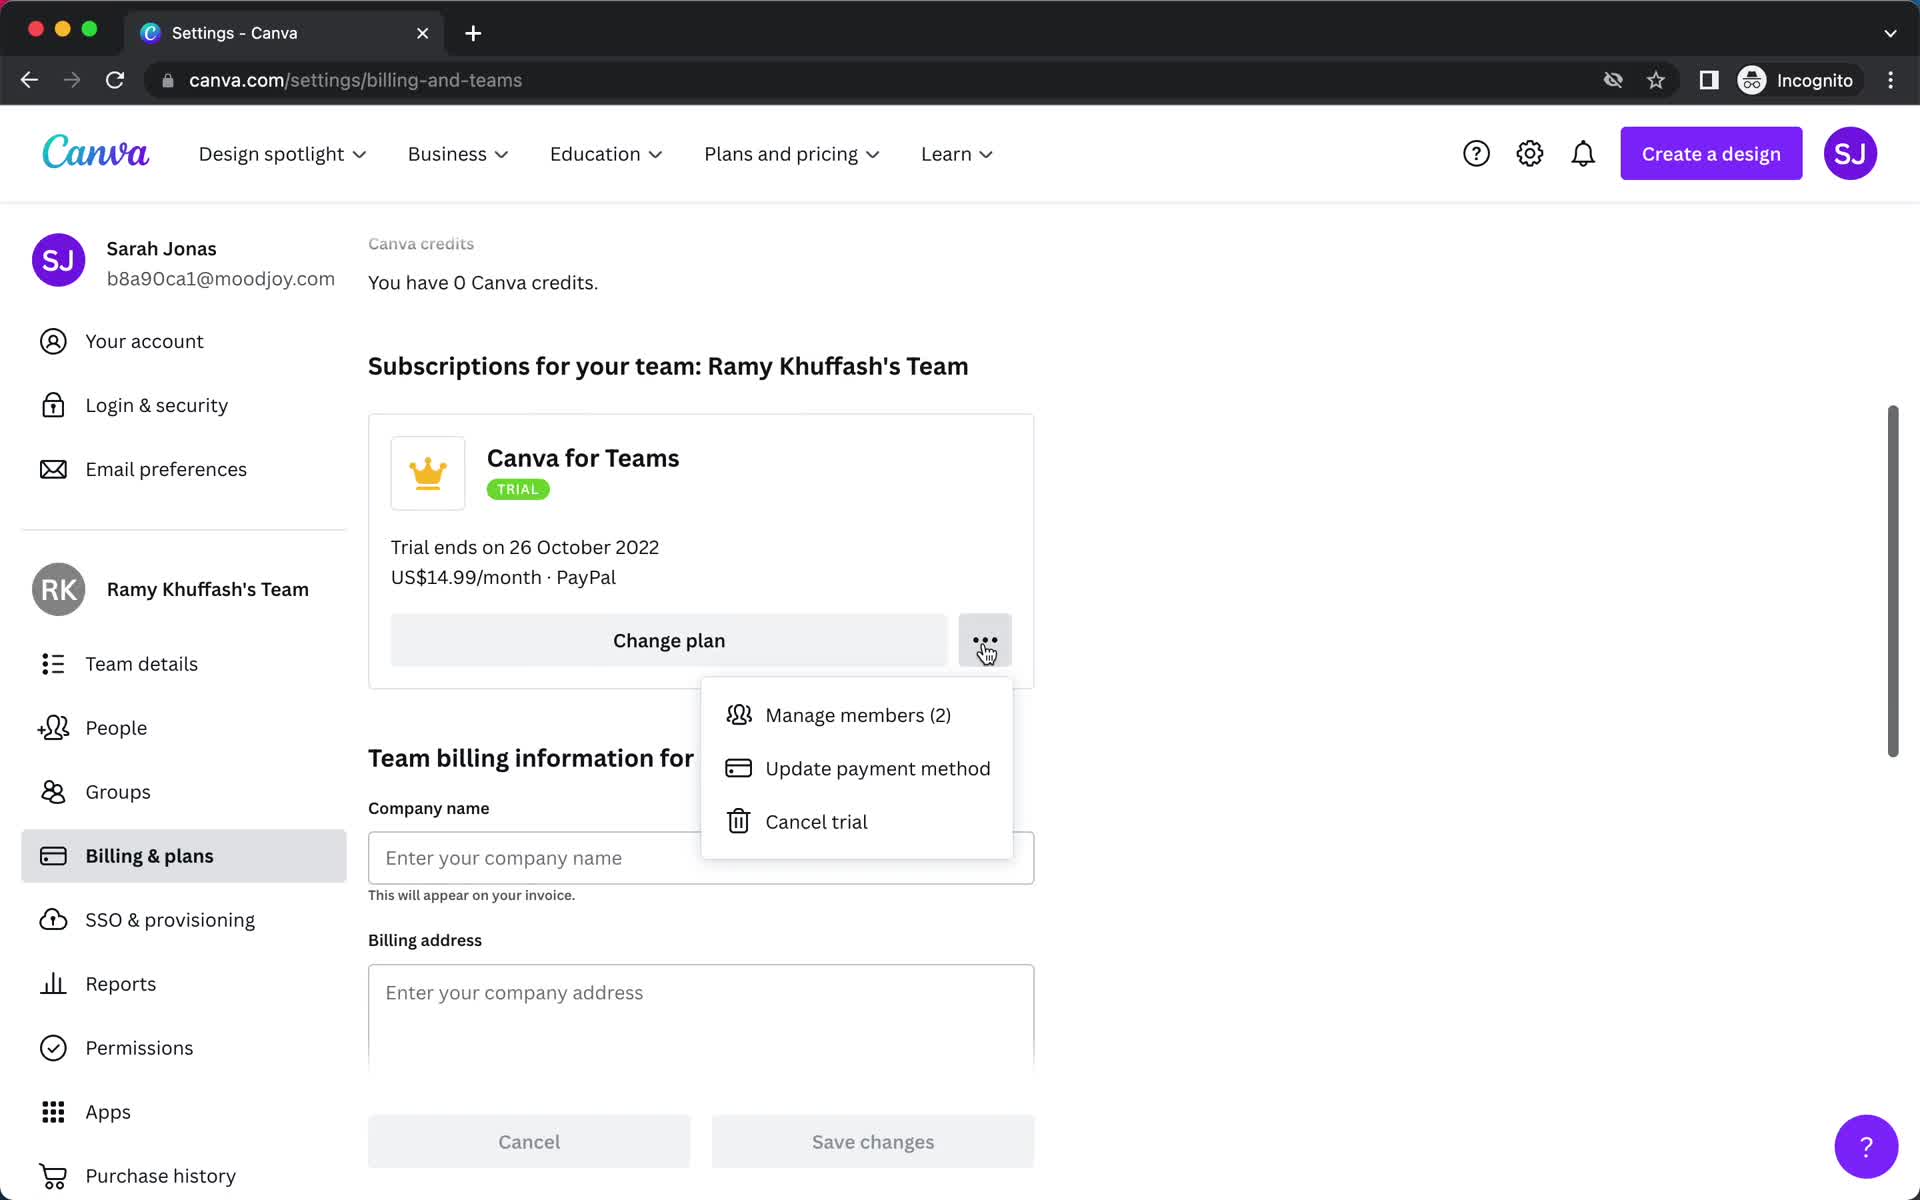The image size is (1920, 1200).
Task: Click the page vertical scrollbar
Action: pyautogui.click(x=1892, y=581)
